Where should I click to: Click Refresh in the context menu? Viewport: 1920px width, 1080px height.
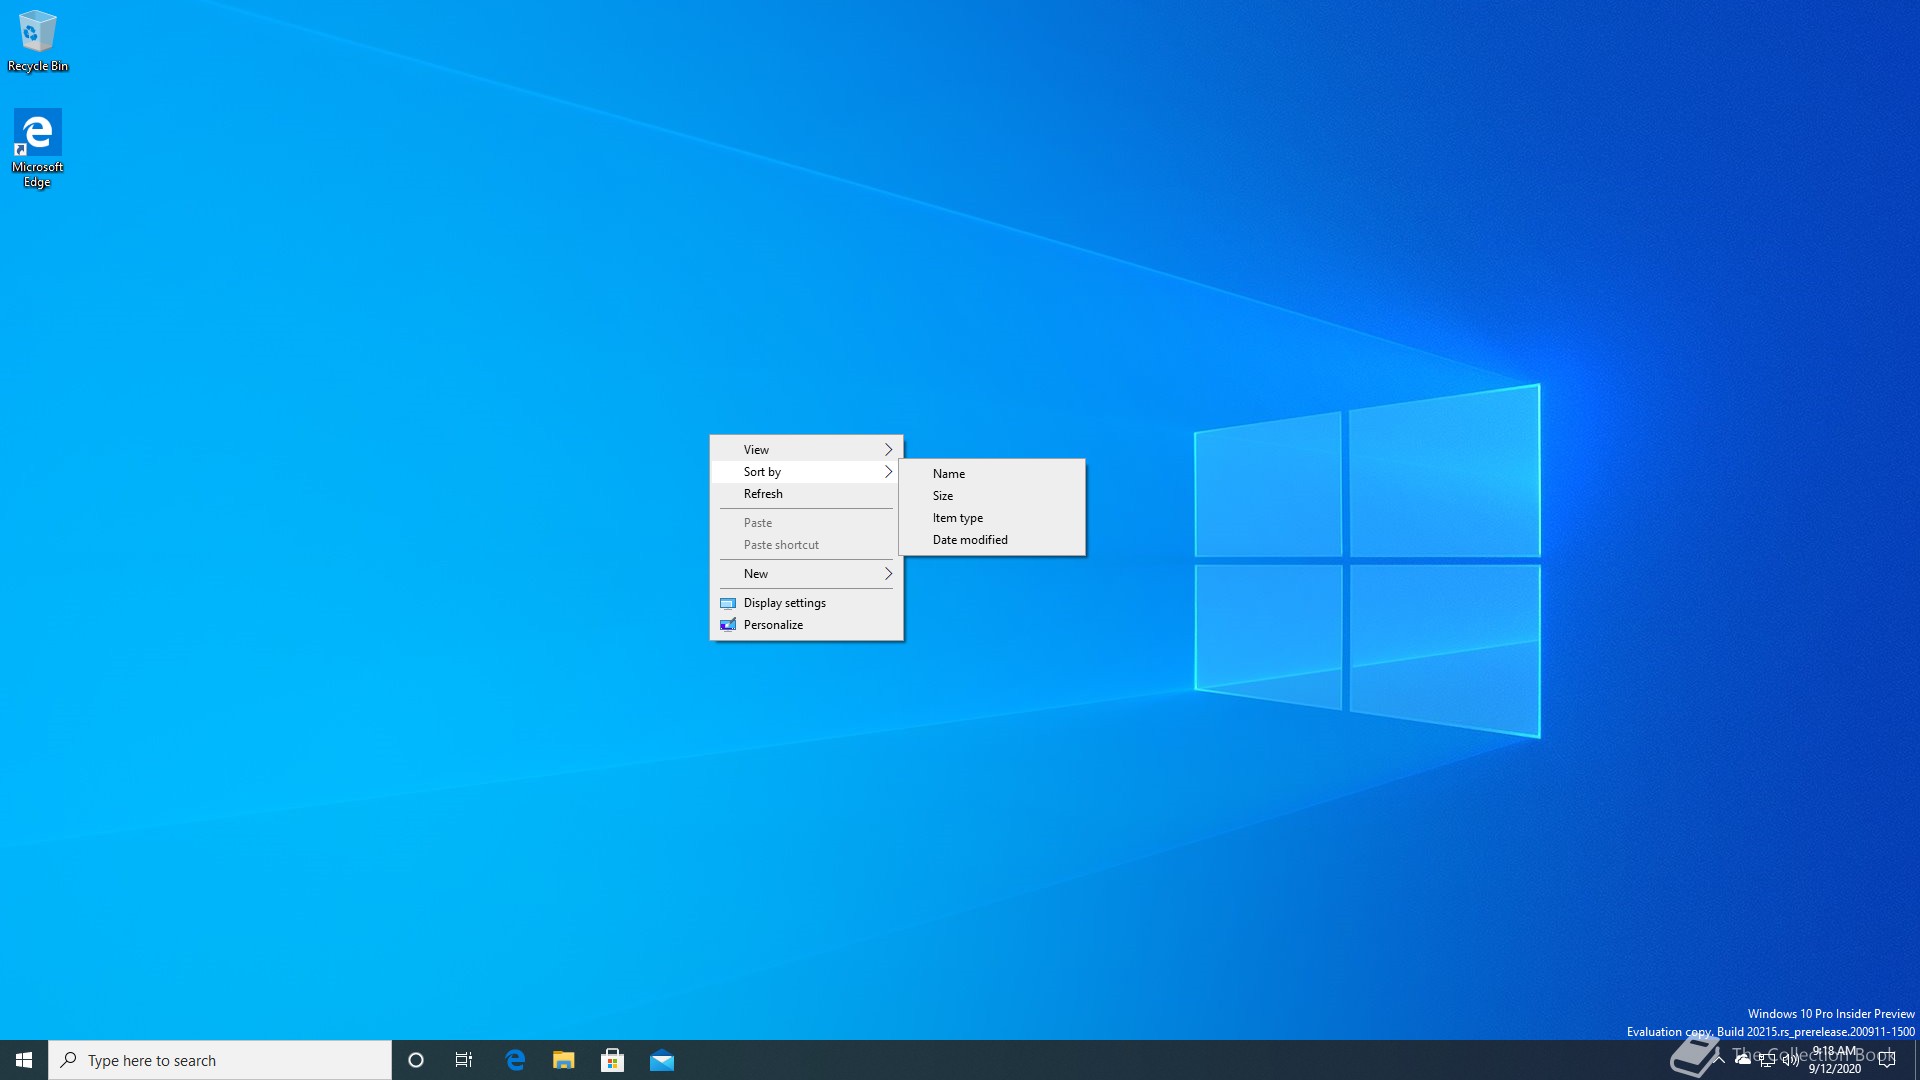763,494
